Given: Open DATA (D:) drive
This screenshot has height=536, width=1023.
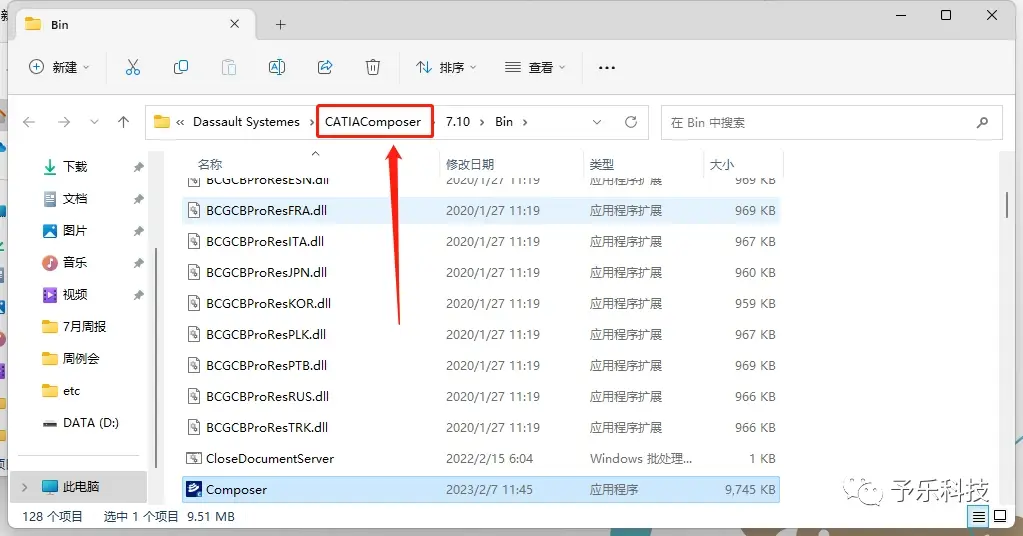Looking at the screenshot, I should (x=91, y=423).
